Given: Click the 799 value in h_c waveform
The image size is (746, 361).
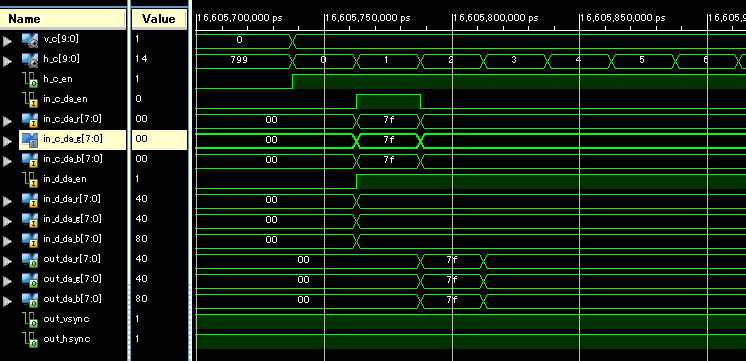Looking at the screenshot, I should 239,60.
